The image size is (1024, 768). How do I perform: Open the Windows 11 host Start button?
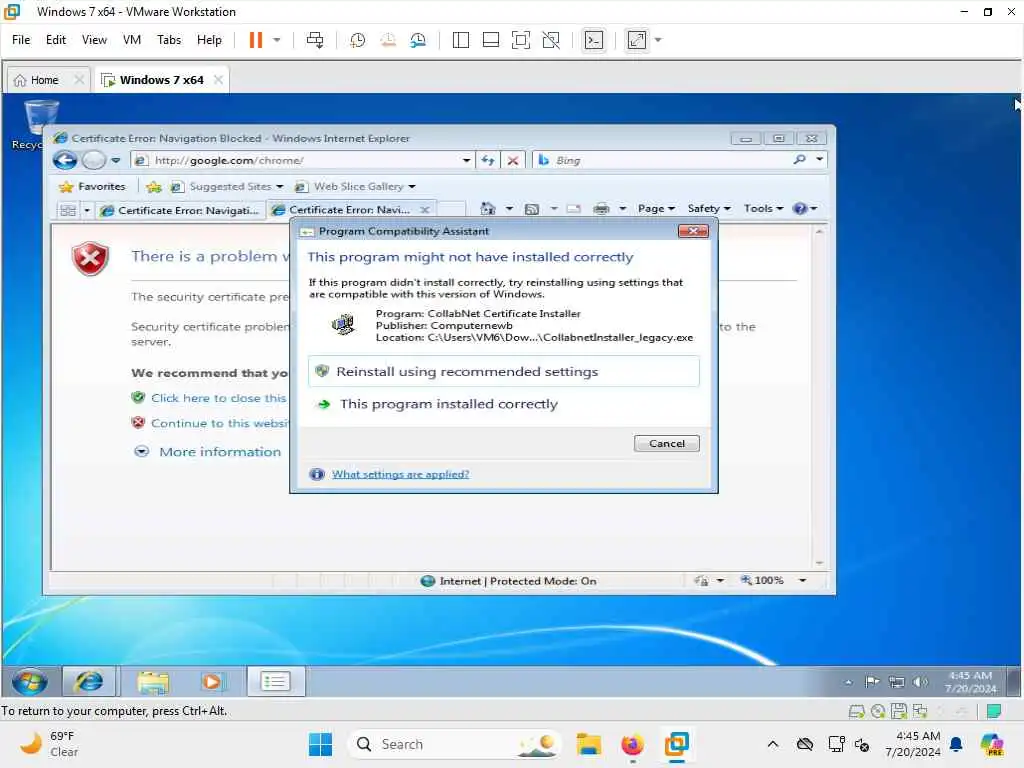[320, 744]
